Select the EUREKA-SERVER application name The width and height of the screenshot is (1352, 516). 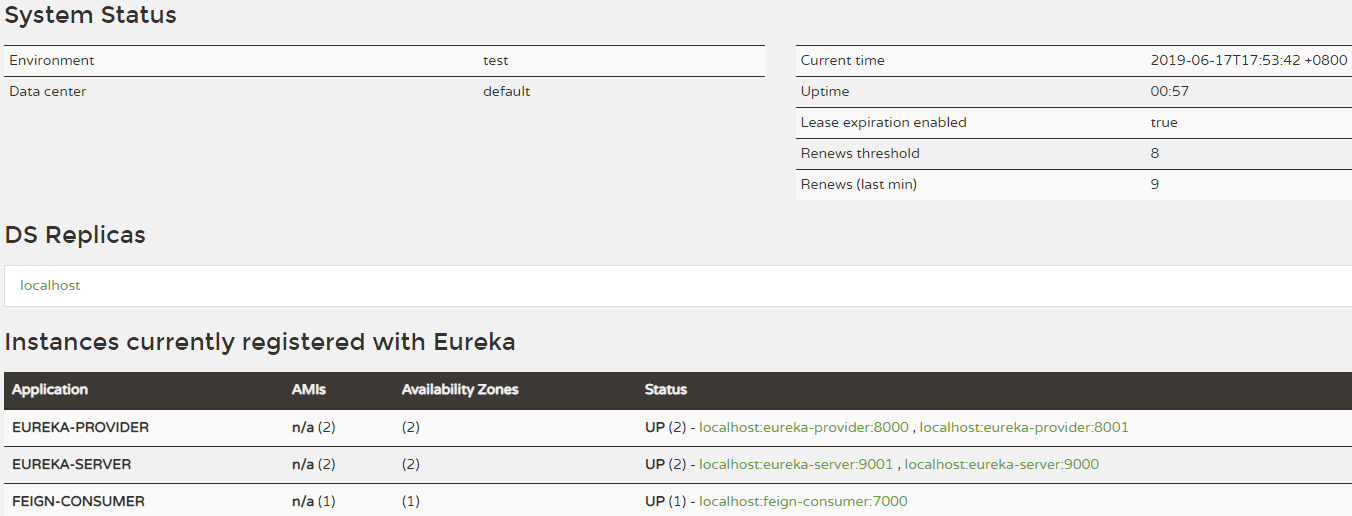coord(71,465)
